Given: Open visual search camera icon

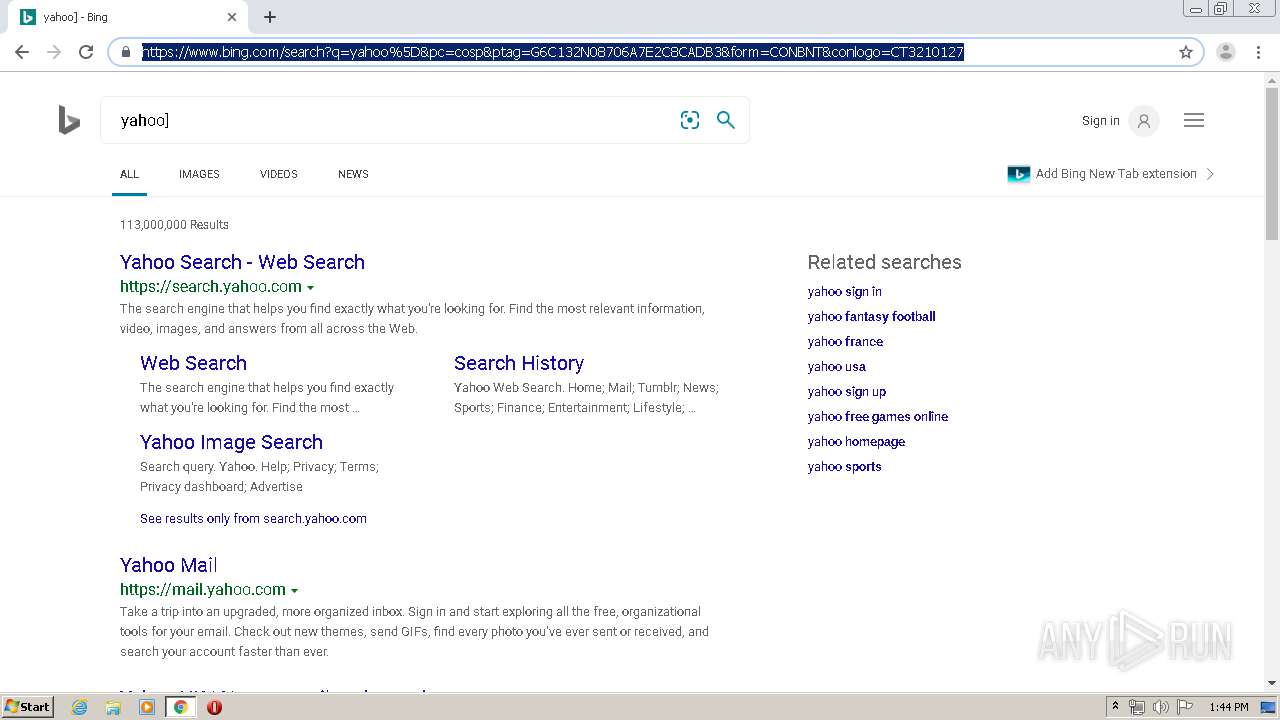Looking at the screenshot, I should tap(690, 120).
